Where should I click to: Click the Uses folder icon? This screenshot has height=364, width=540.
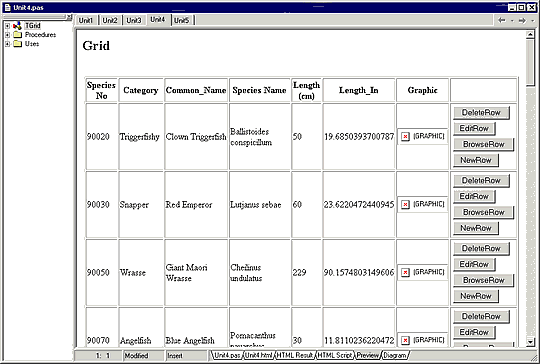click(x=18, y=44)
